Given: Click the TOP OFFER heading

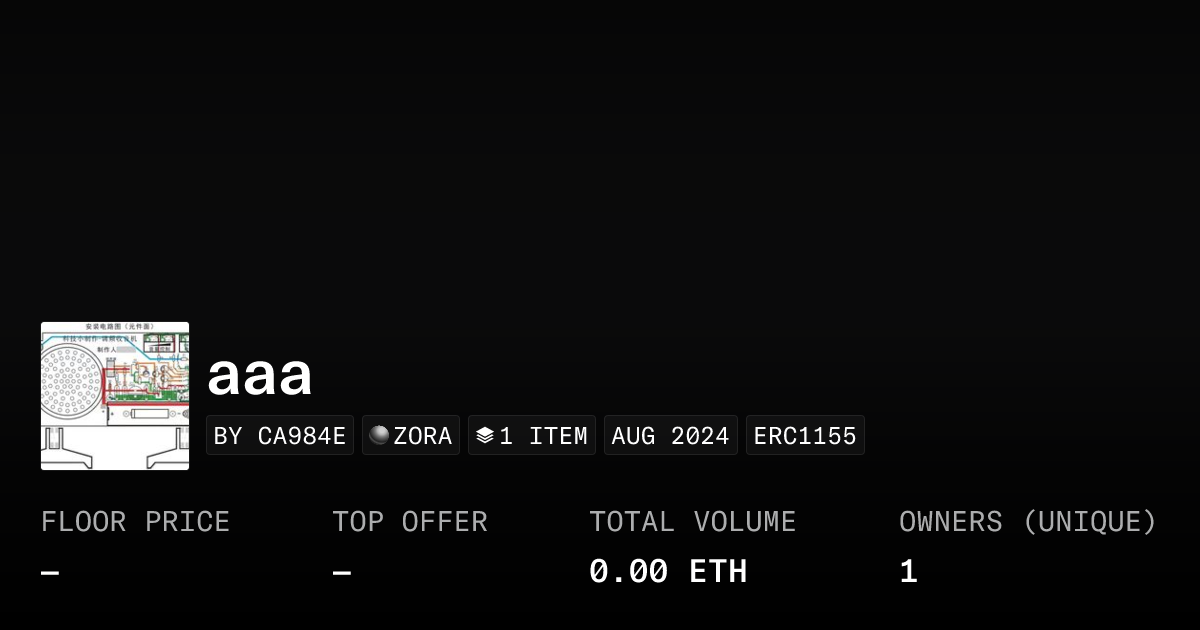Looking at the screenshot, I should tap(410, 521).
